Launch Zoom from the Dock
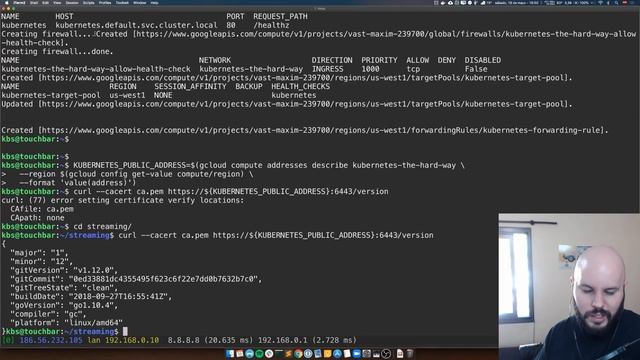Screen dimensions: 640x360 coord(356,353)
